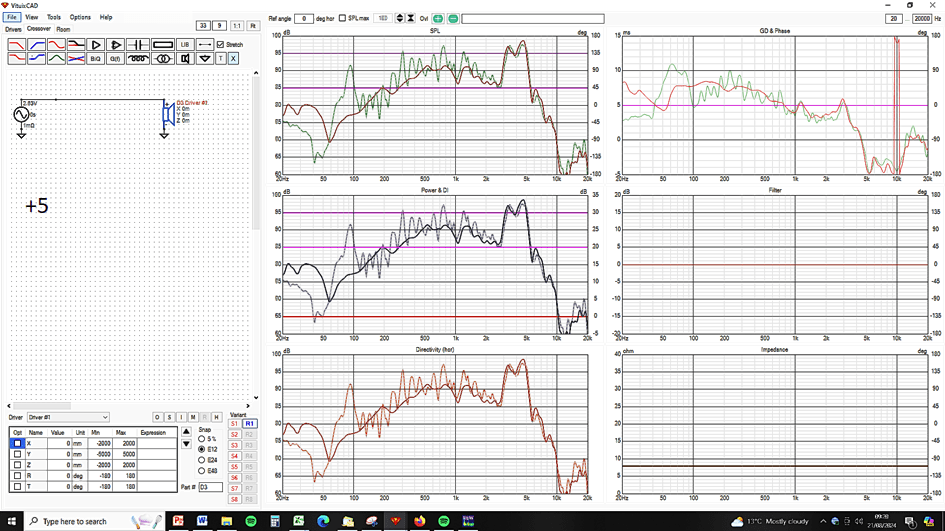Click the M button above the table
The image size is (945, 531).
193,417
